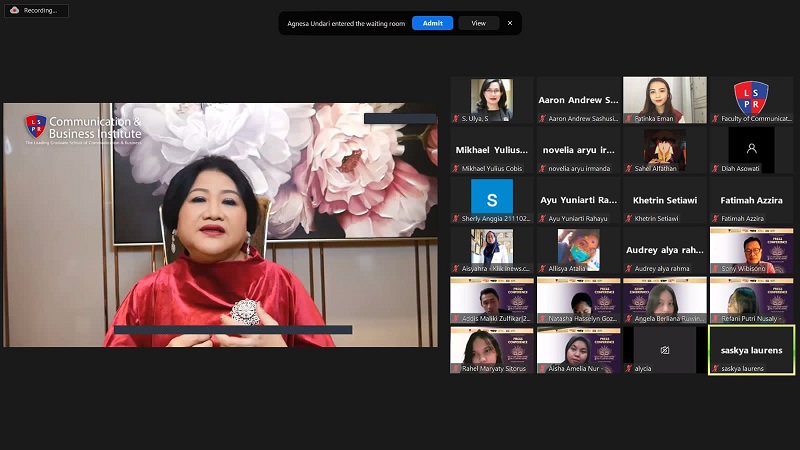800x450 pixels.
Task: Select Sony Wibisono's video thumbnail
Action: [x=751, y=248]
